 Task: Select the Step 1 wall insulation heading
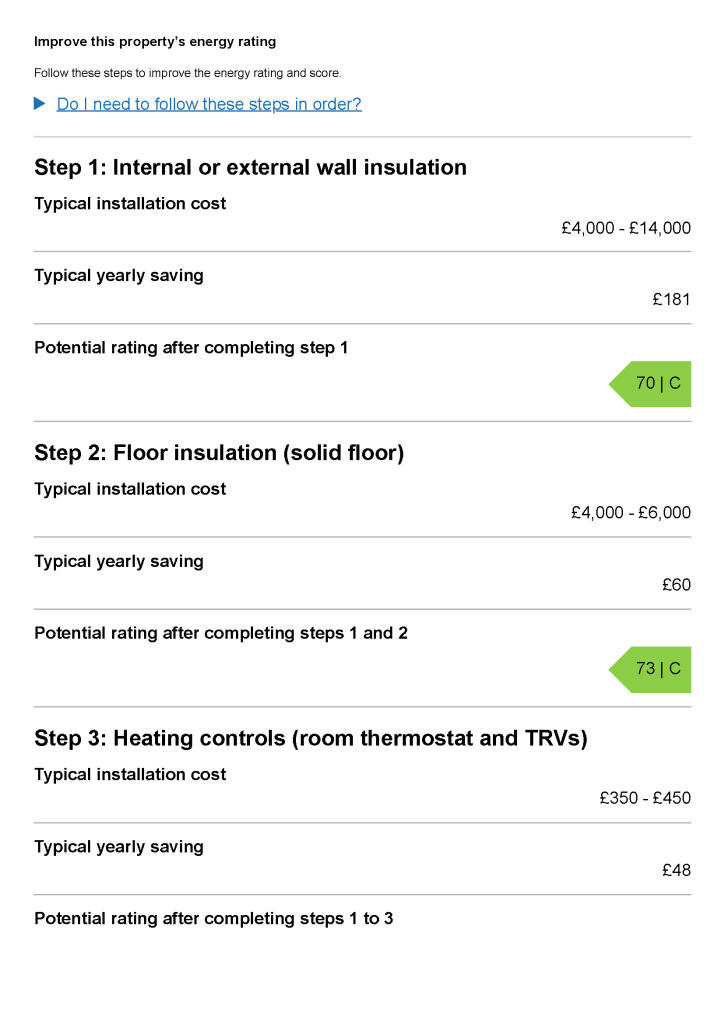[x=250, y=167]
